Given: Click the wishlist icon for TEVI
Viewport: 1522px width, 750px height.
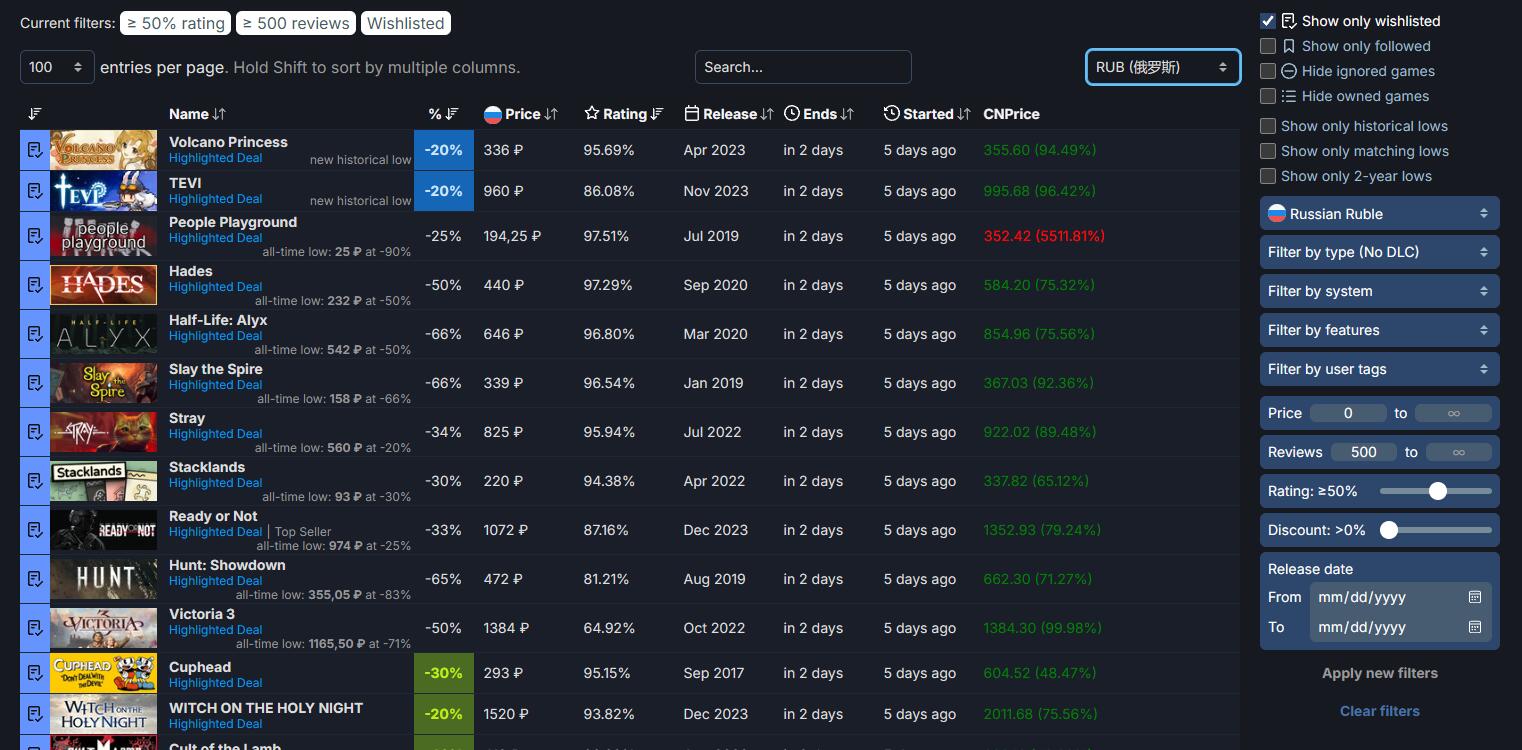Looking at the screenshot, I should coord(35,191).
